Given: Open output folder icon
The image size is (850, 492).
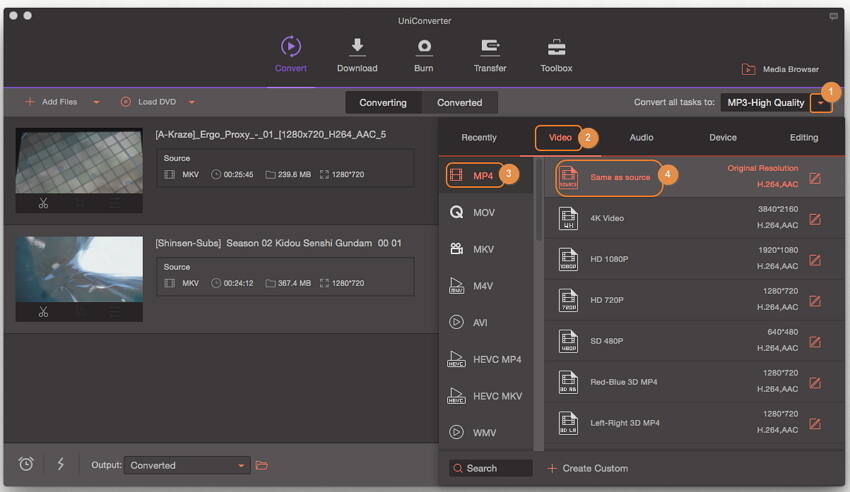Looking at the screenshot, I should (x=262, y=465).
